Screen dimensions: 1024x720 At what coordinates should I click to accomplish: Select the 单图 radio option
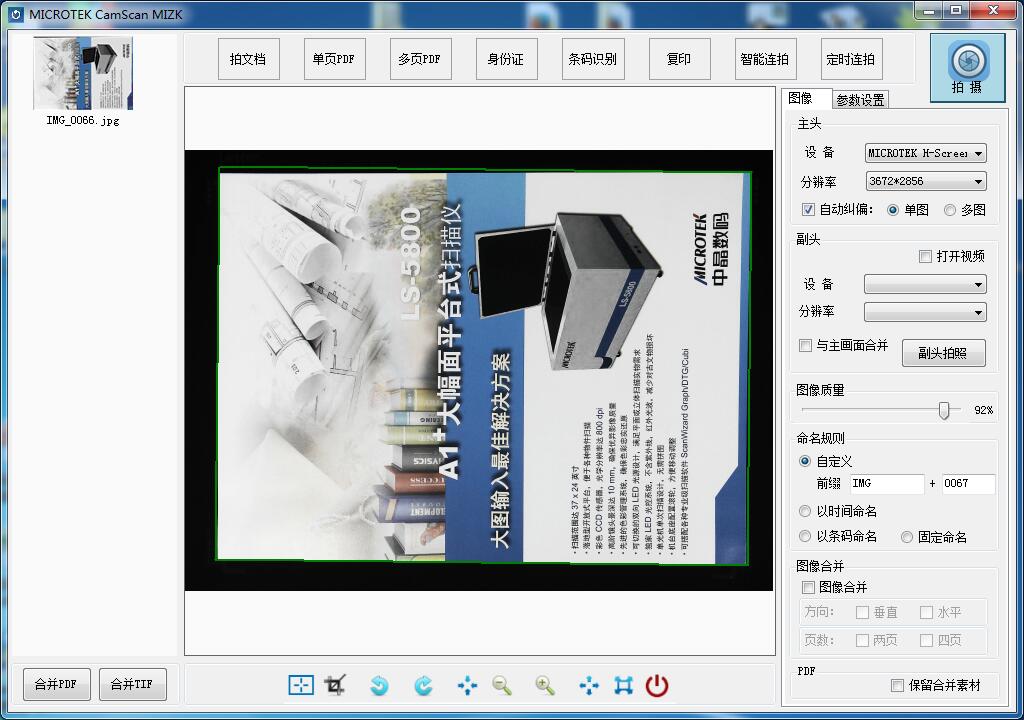[x=893, y=210]
